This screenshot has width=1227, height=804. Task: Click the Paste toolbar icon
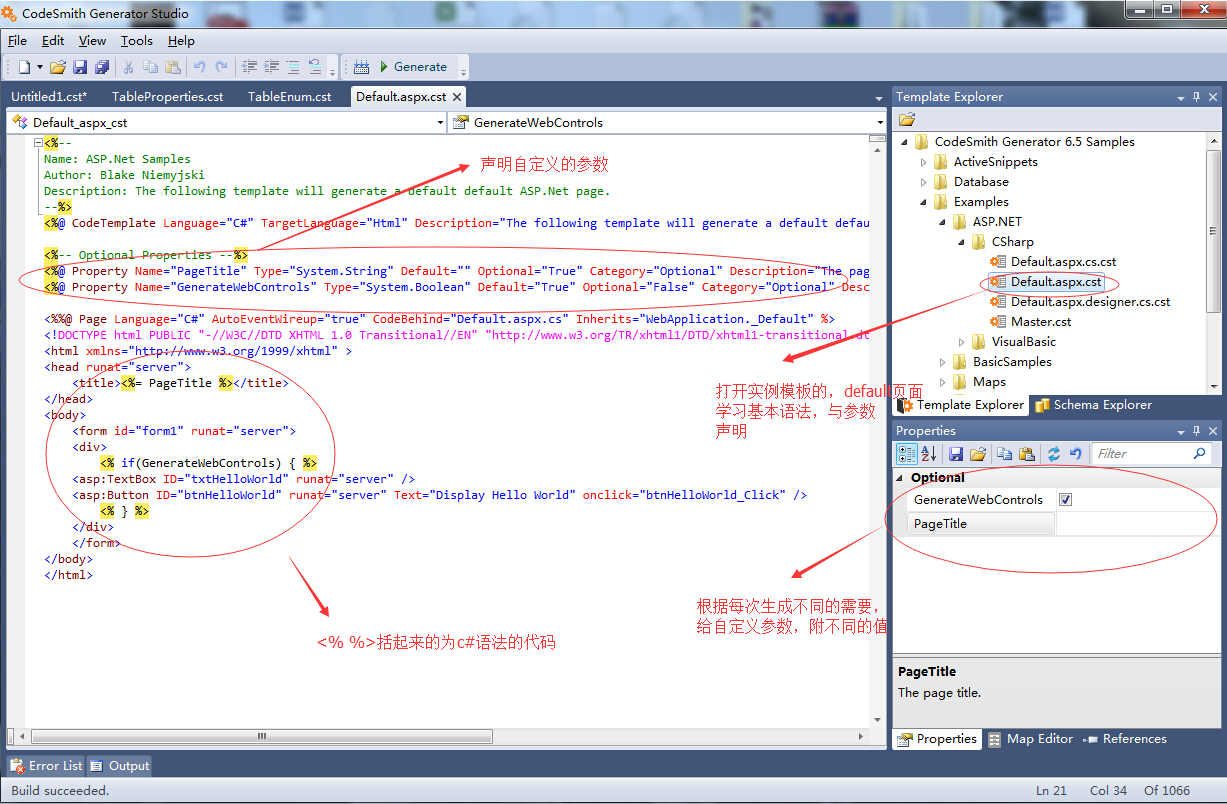coord(173,67)
